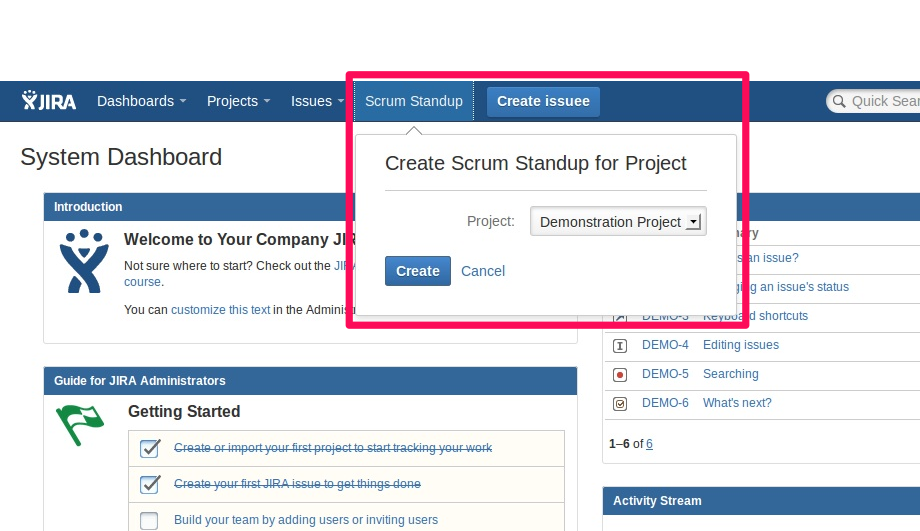920x531 pixels.
Task: Open the What's next? summary link
Action: tap(737, 403)
